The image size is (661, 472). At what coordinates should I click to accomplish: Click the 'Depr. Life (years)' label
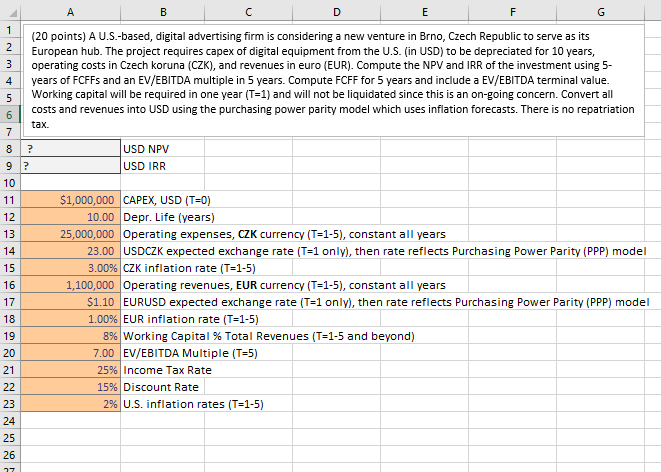click(x=169, y=217)
